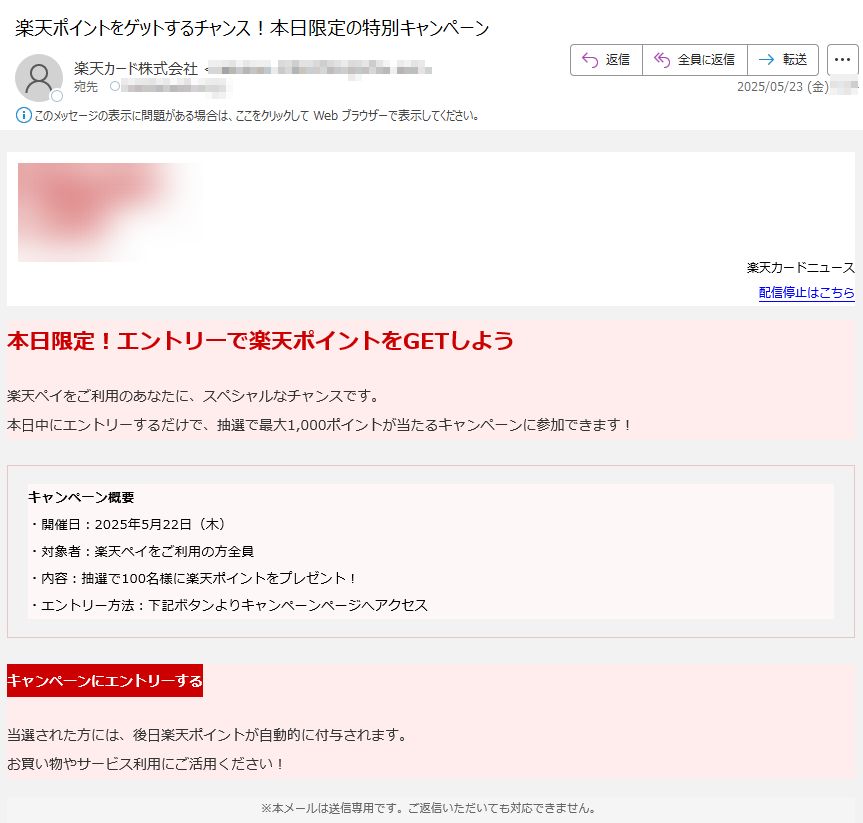Viewport: 863px width, 823px height.
Task: Click the 全員に返信 reply-all button
Action: pos(695,59)
